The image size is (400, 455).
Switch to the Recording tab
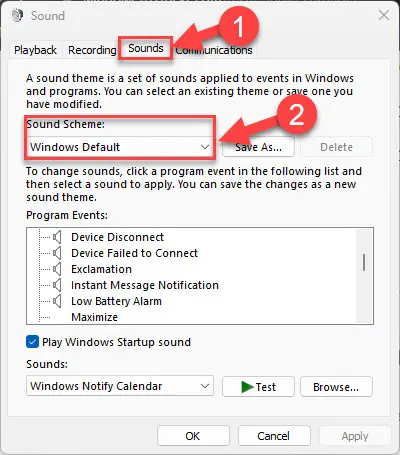[92, 50]
